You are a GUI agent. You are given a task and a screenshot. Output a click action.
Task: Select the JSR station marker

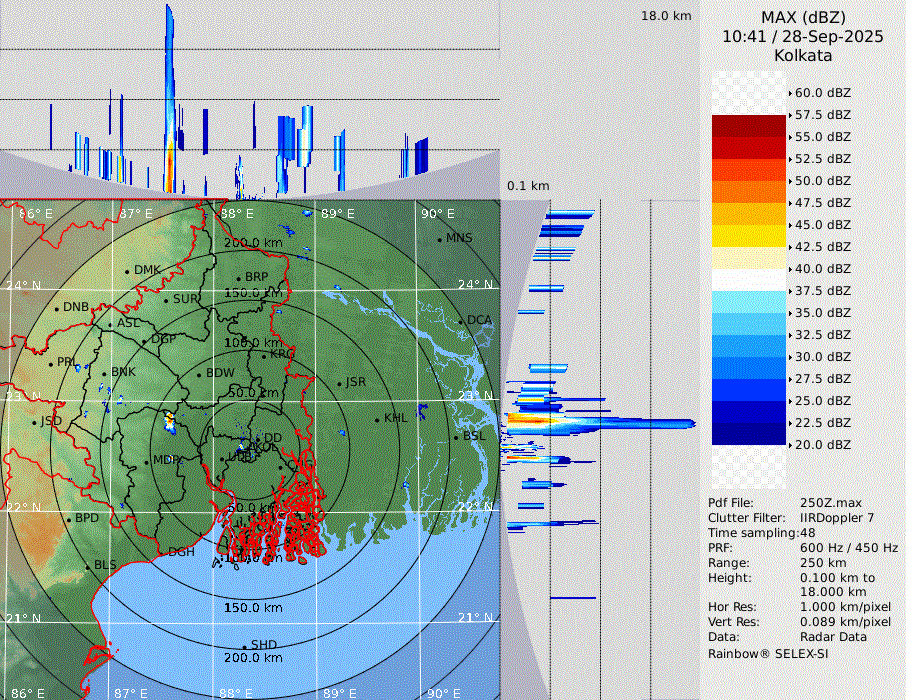(x=339, y=384)
